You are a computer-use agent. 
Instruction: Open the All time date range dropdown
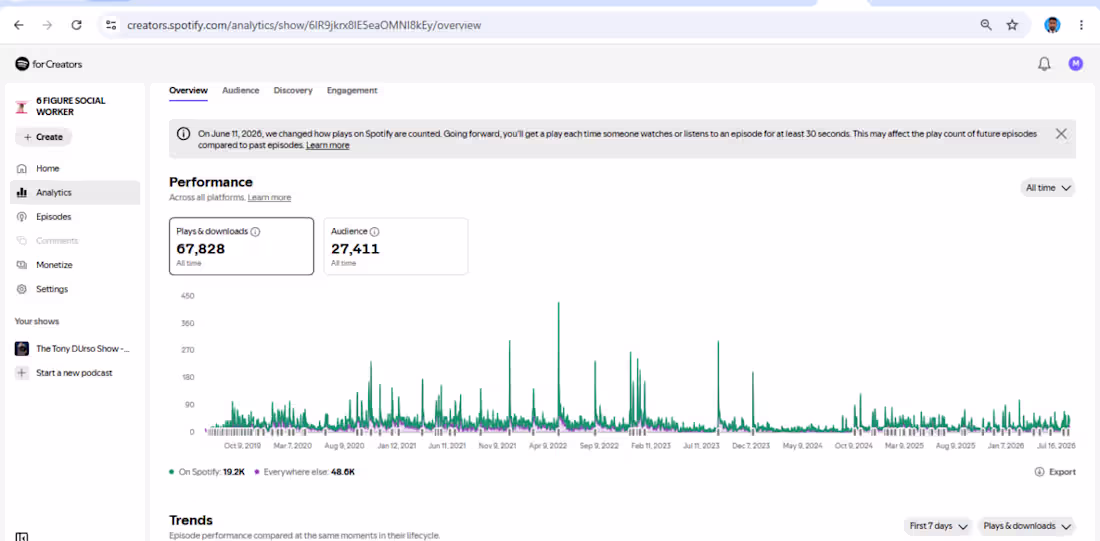click(1047, 188)
